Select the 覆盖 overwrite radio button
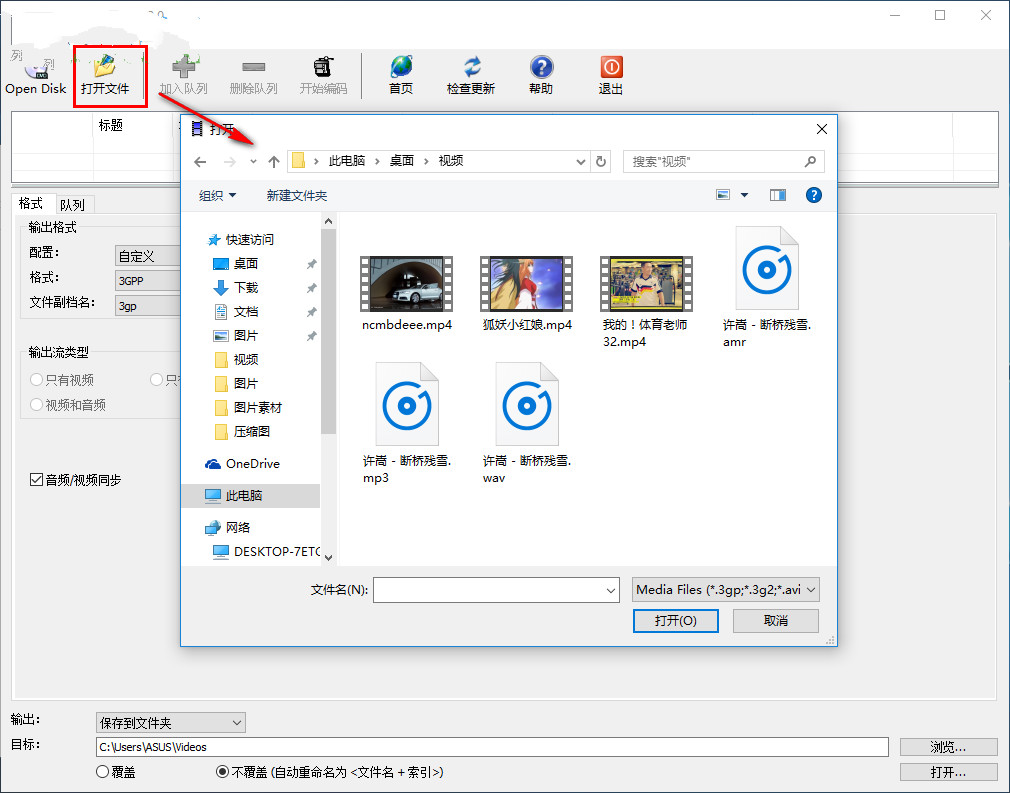Viewport: 1010px width, 793px height. tap(102, 772)
